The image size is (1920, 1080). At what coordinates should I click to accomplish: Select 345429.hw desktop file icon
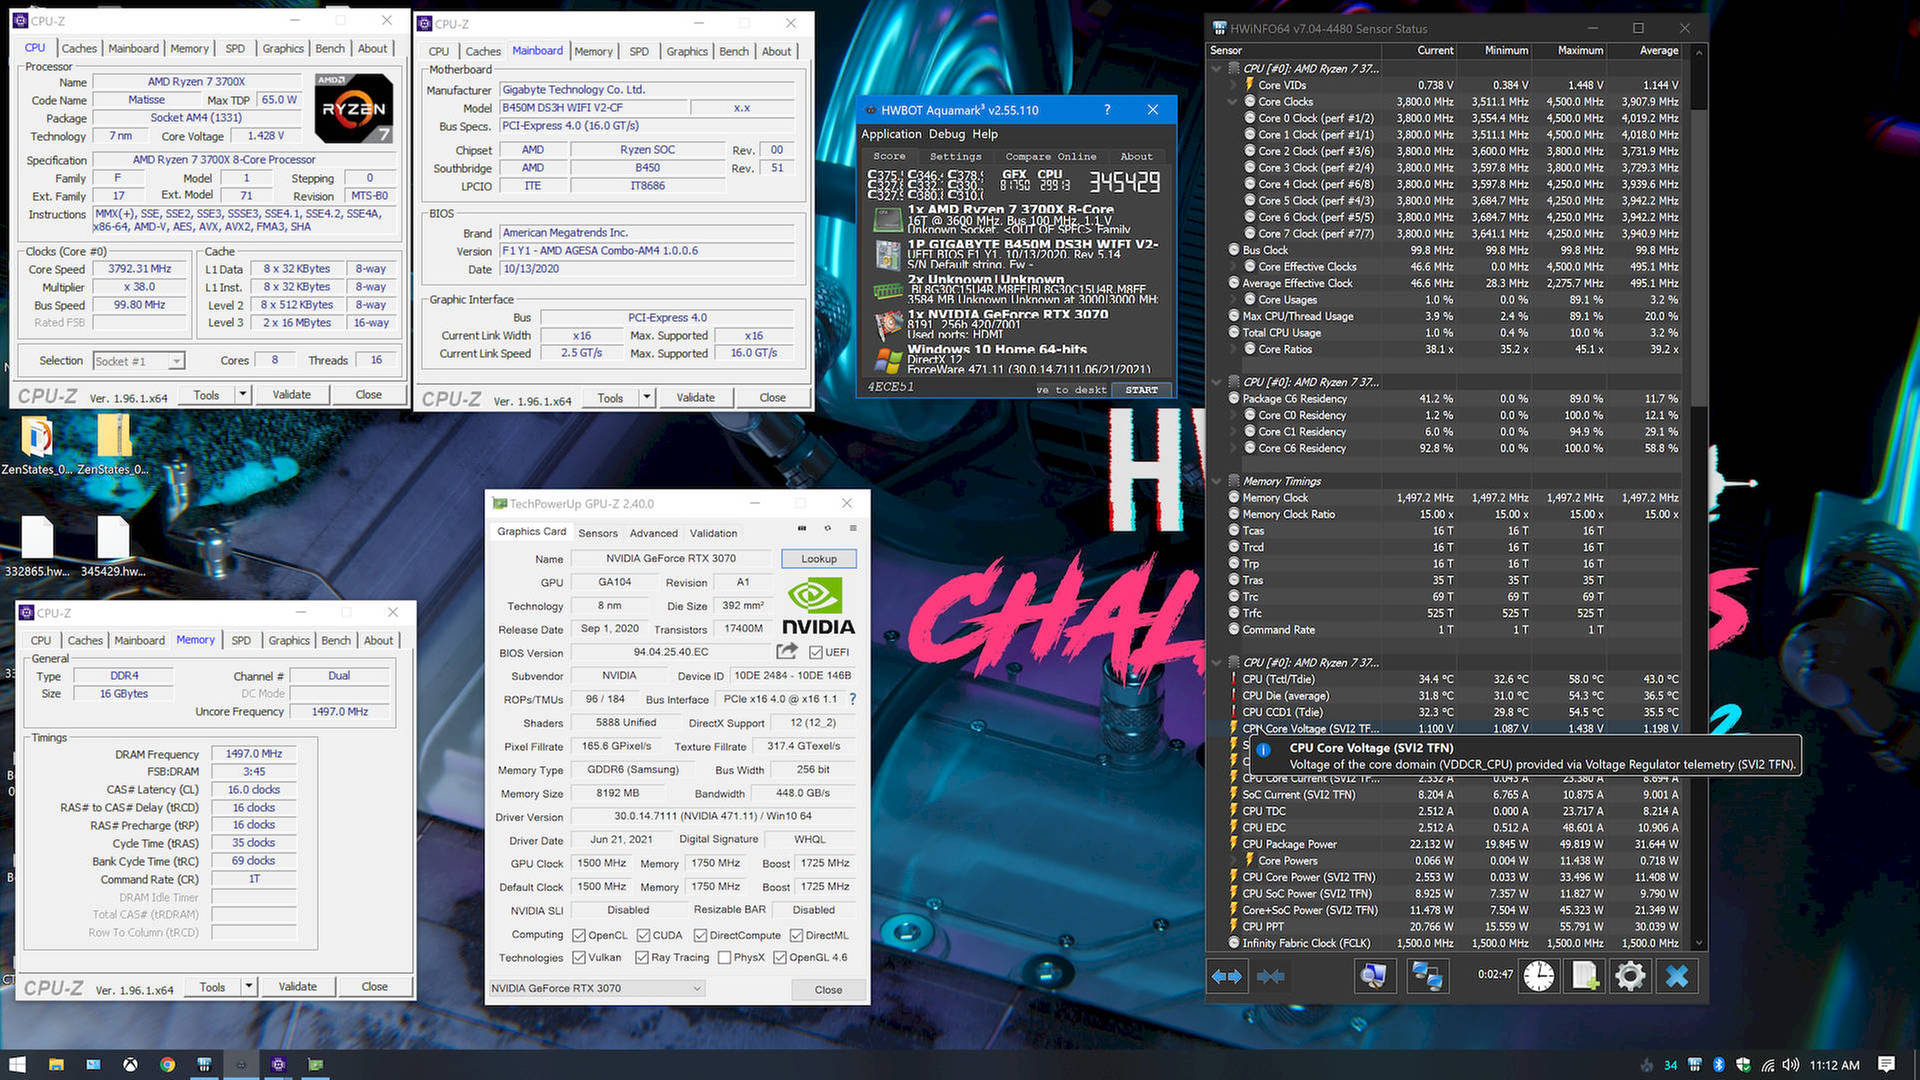(x=113, y=547)
